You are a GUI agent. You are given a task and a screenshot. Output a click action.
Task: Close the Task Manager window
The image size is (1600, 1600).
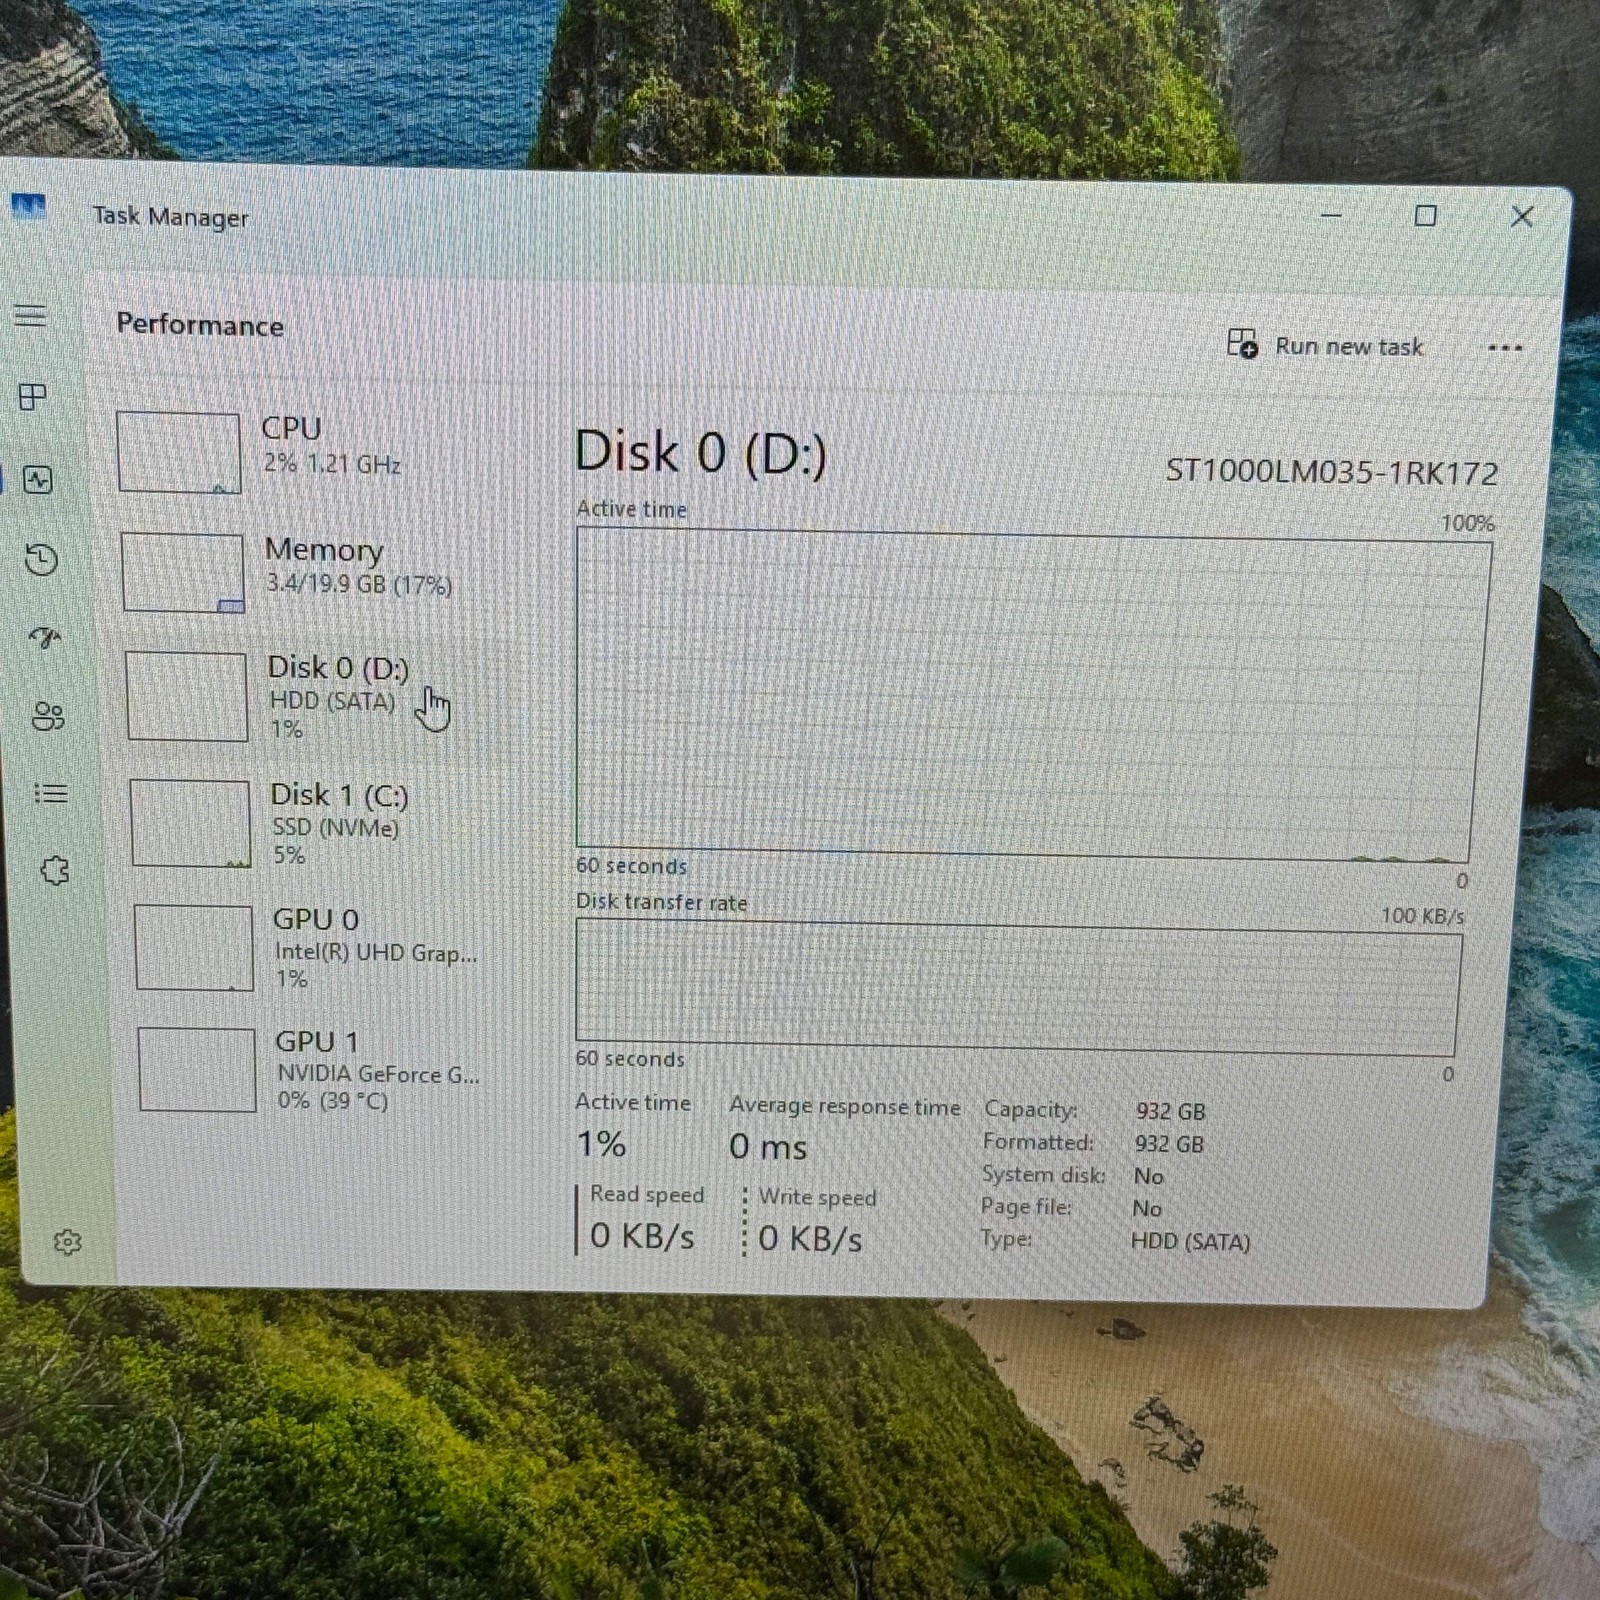(1521, 216)
